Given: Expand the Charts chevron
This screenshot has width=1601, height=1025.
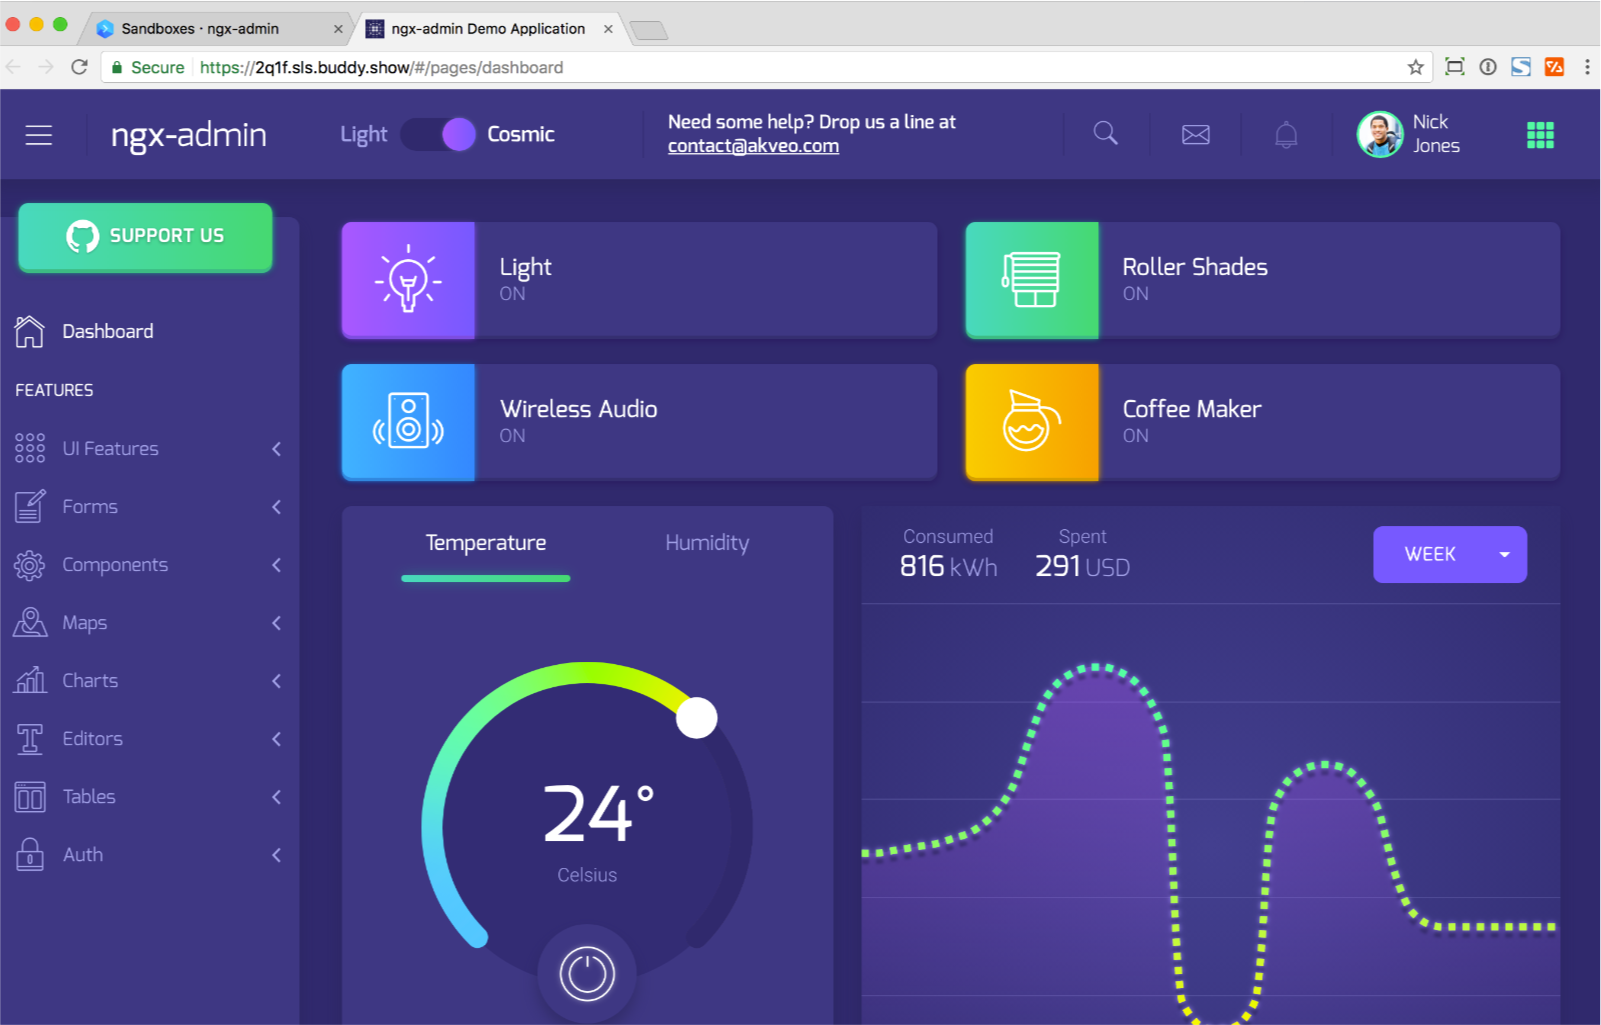Looking at the screenshot, I should coord(276,681).
